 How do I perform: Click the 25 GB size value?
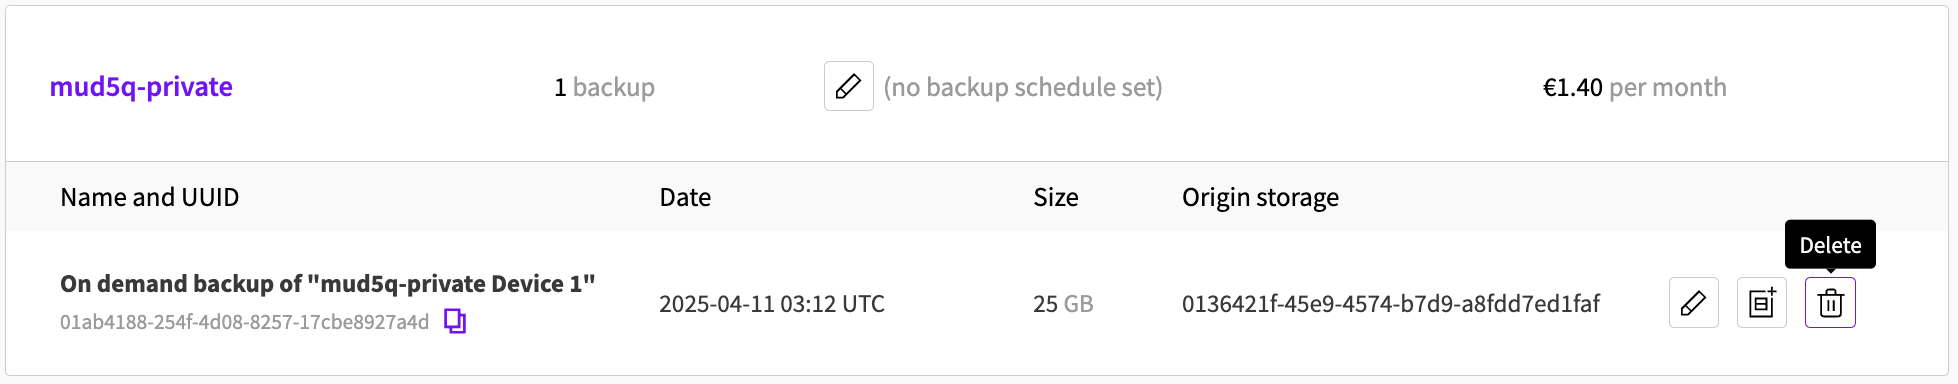(x=1063, y=304)
